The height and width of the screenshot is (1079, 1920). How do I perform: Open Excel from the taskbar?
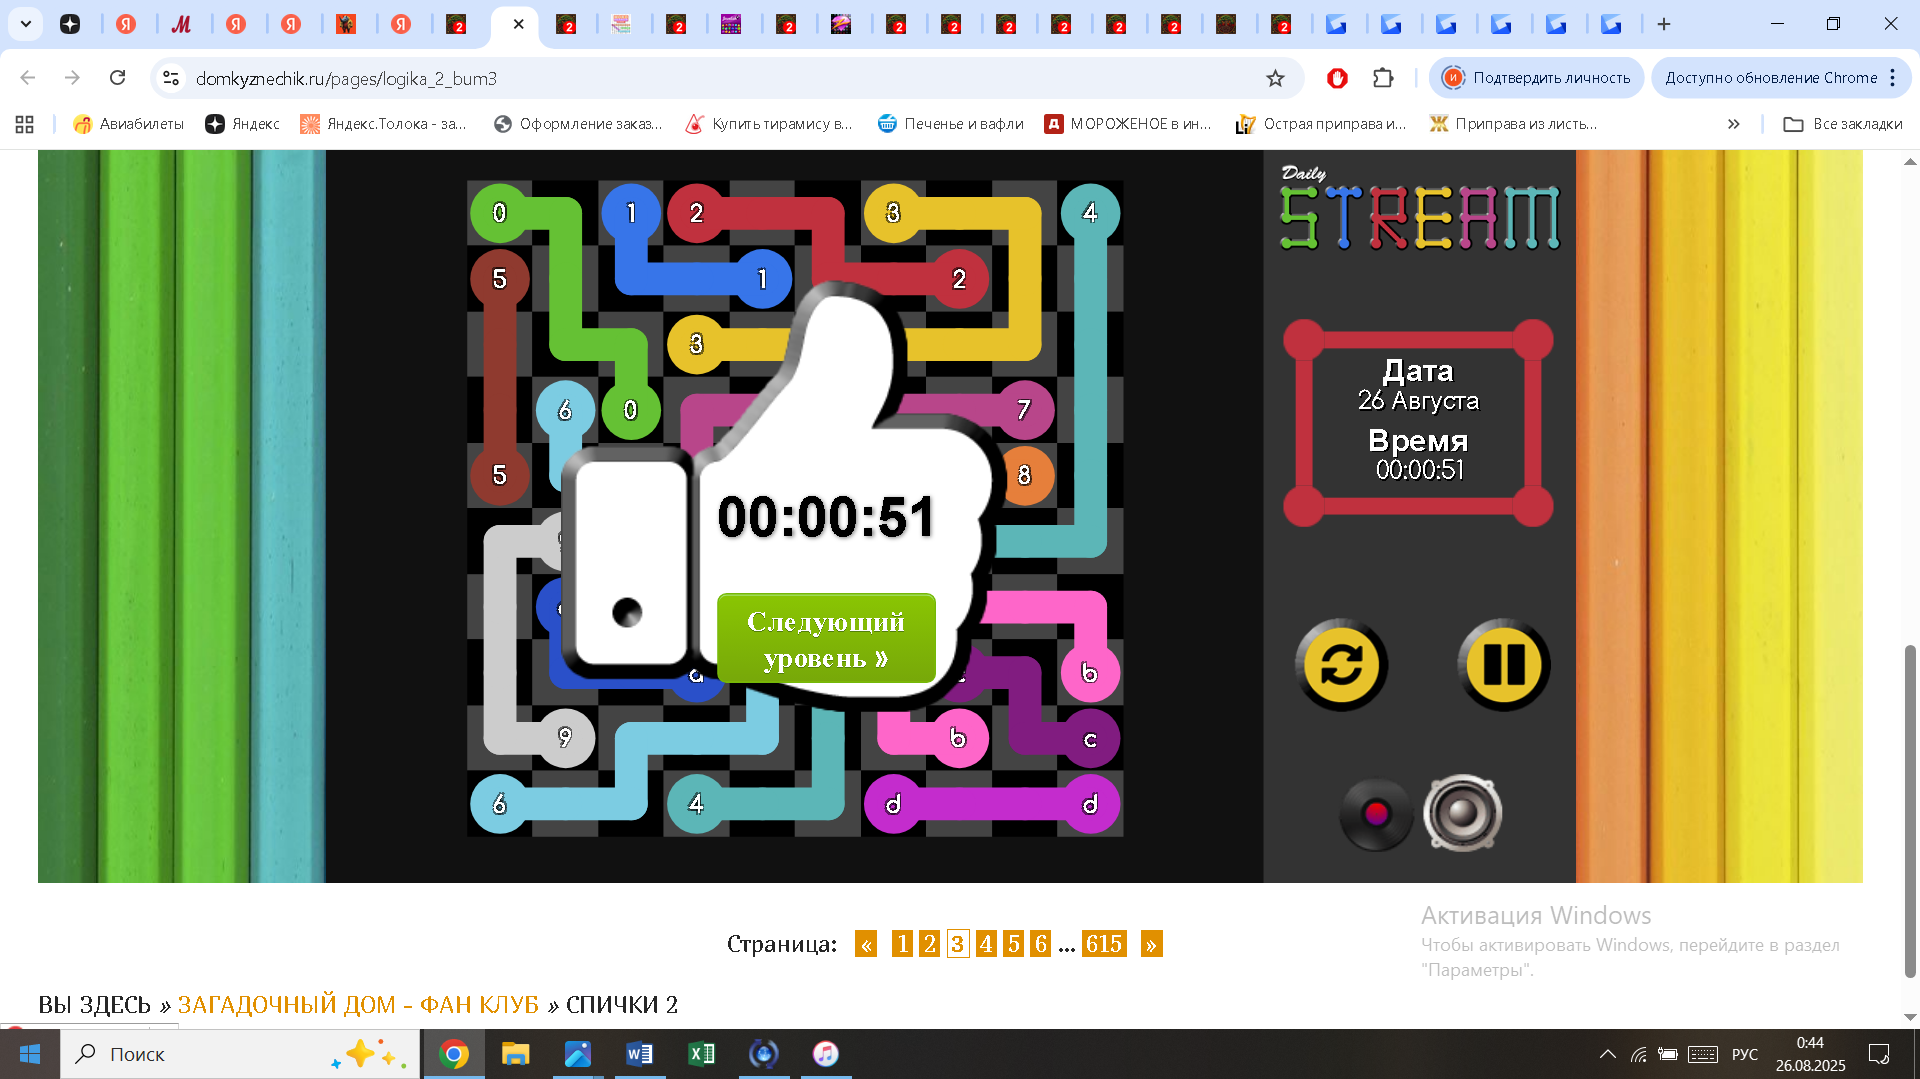(701, 1054)
